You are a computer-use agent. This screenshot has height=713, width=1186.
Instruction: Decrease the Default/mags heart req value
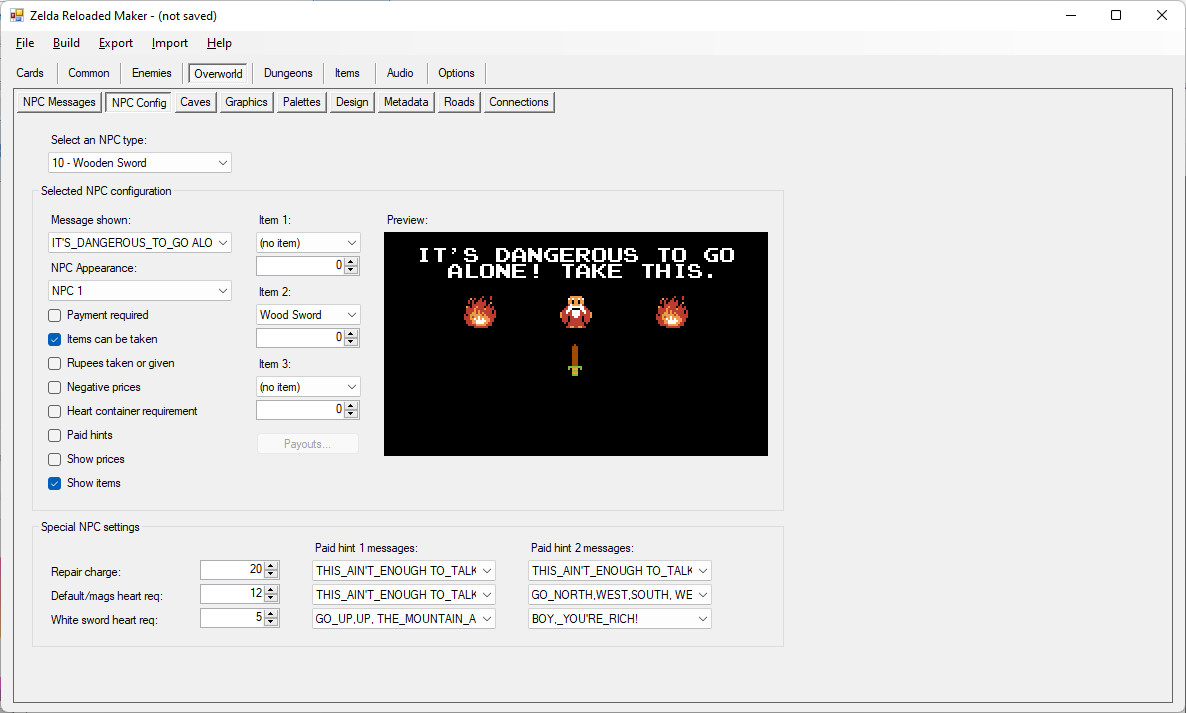pyautogui.click(x=272, y=599)
